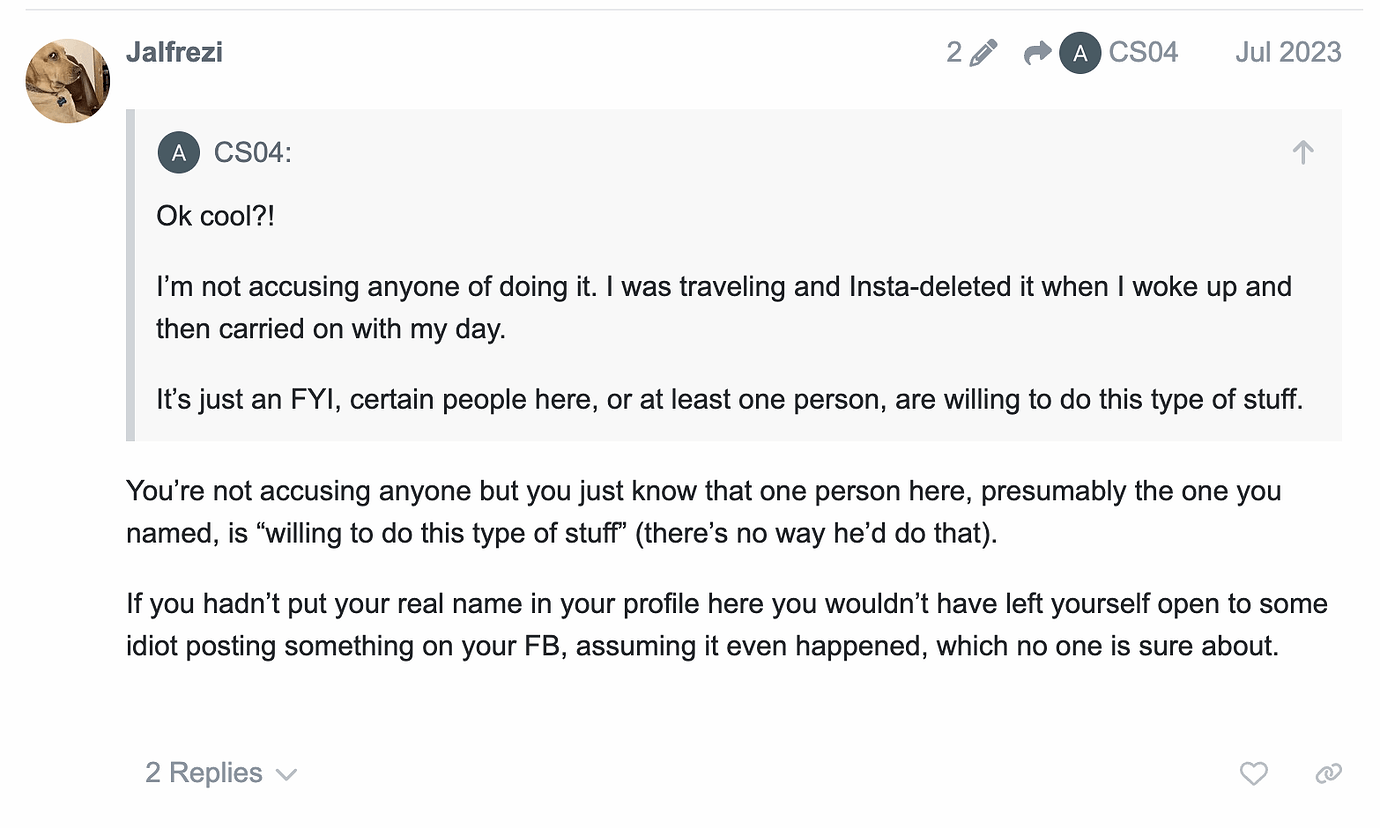
Task: Click the CS04 reply-to name in header
Action: [x=1143, y=53]
